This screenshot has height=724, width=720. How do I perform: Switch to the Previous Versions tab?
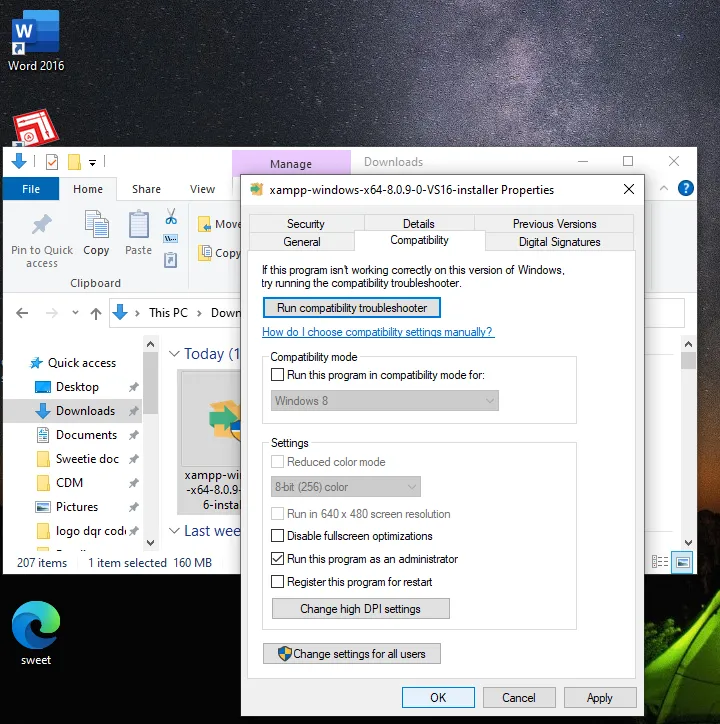(x=554, y=223)
